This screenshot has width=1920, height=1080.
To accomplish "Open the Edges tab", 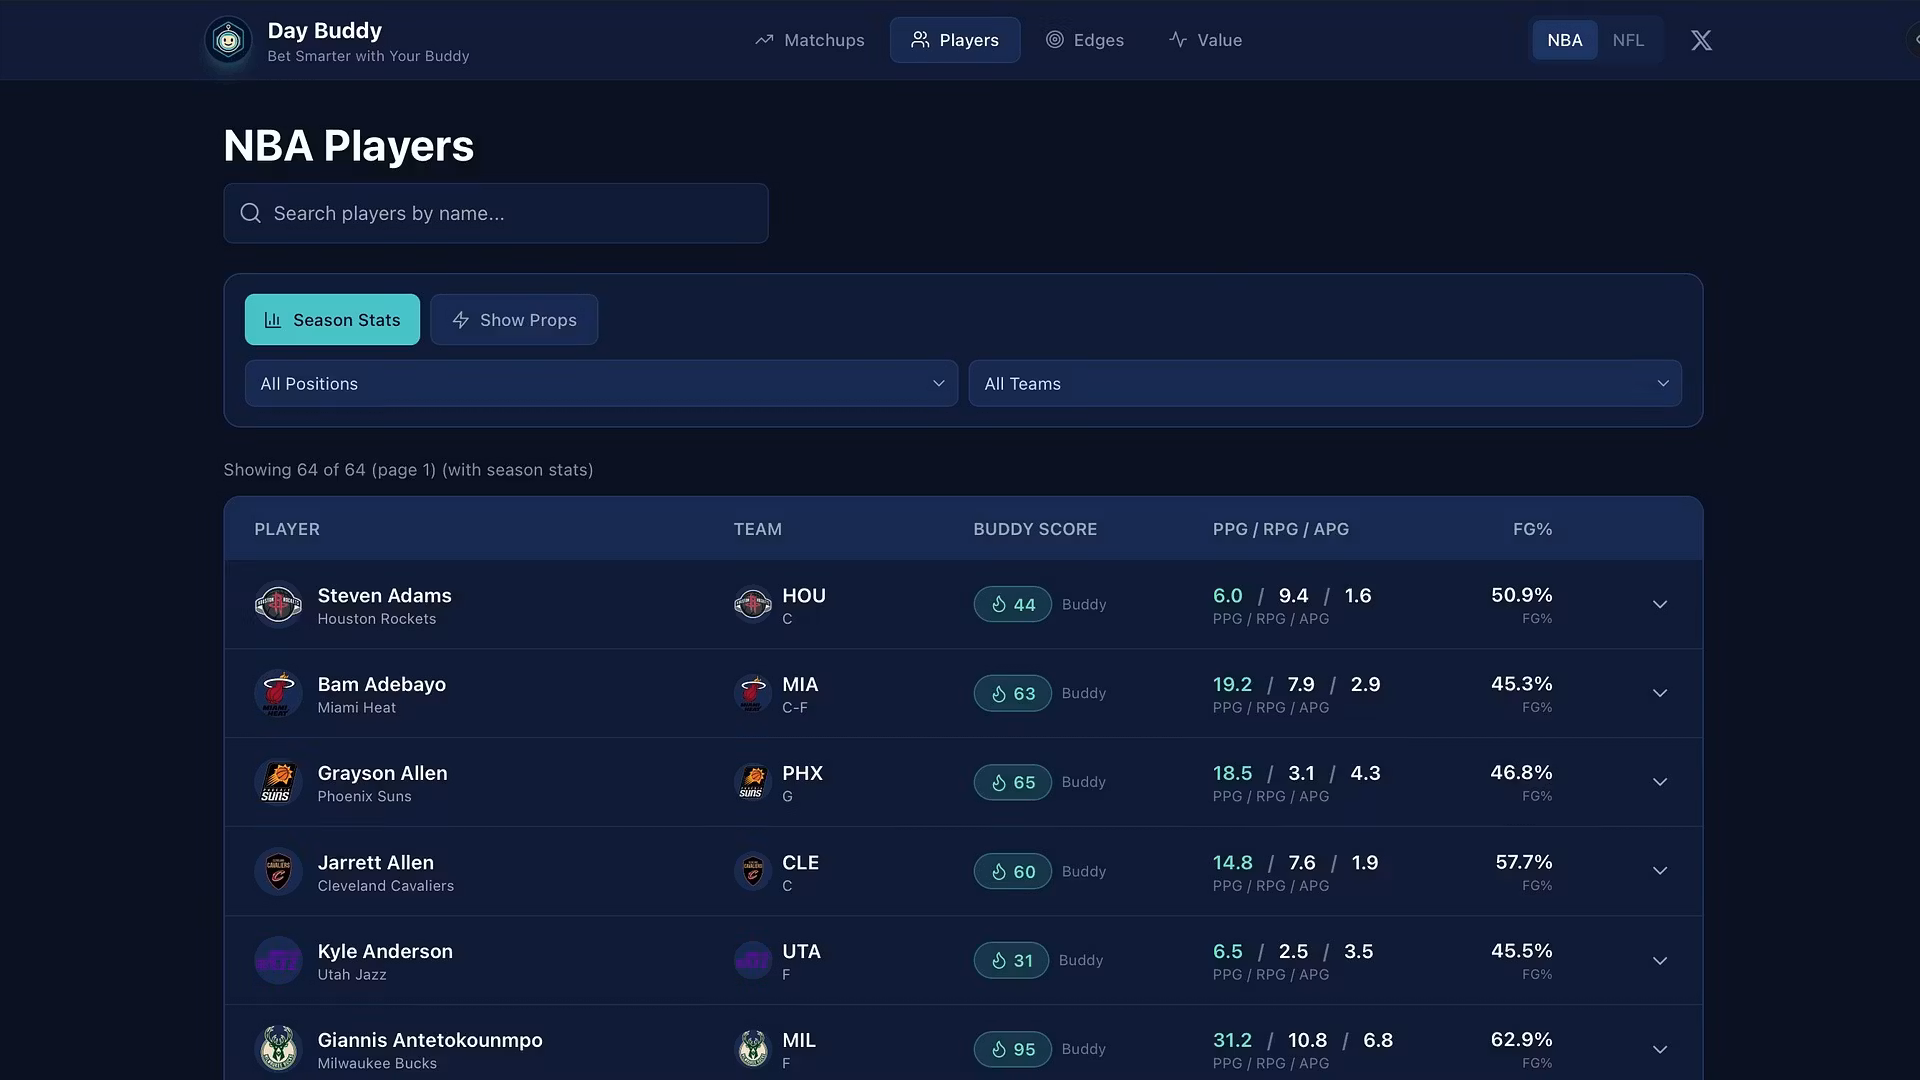I will point(1085,40).
